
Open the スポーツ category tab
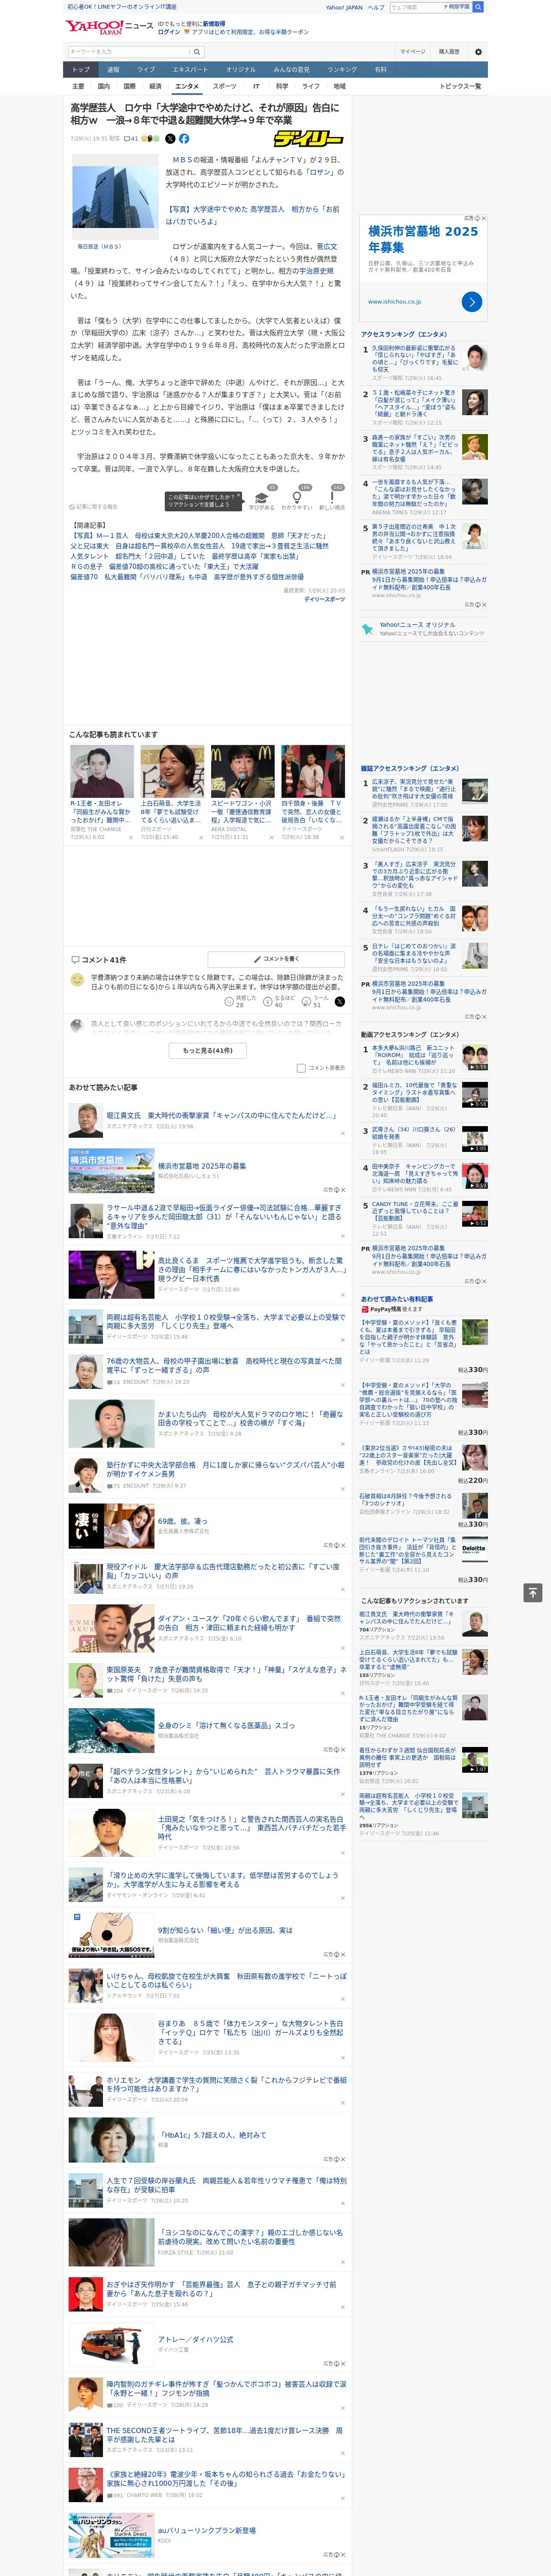(x=225, y=86)
